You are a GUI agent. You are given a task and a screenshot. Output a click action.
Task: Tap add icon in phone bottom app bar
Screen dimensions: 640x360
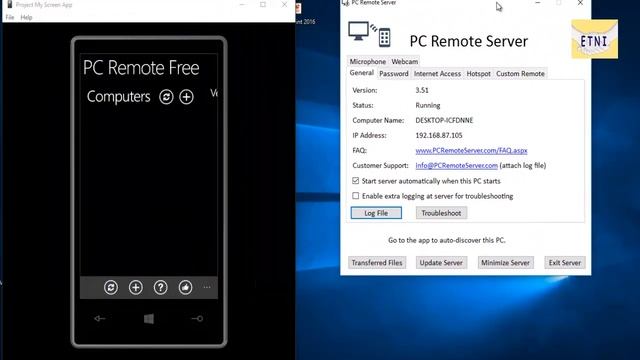click(136, 287)
